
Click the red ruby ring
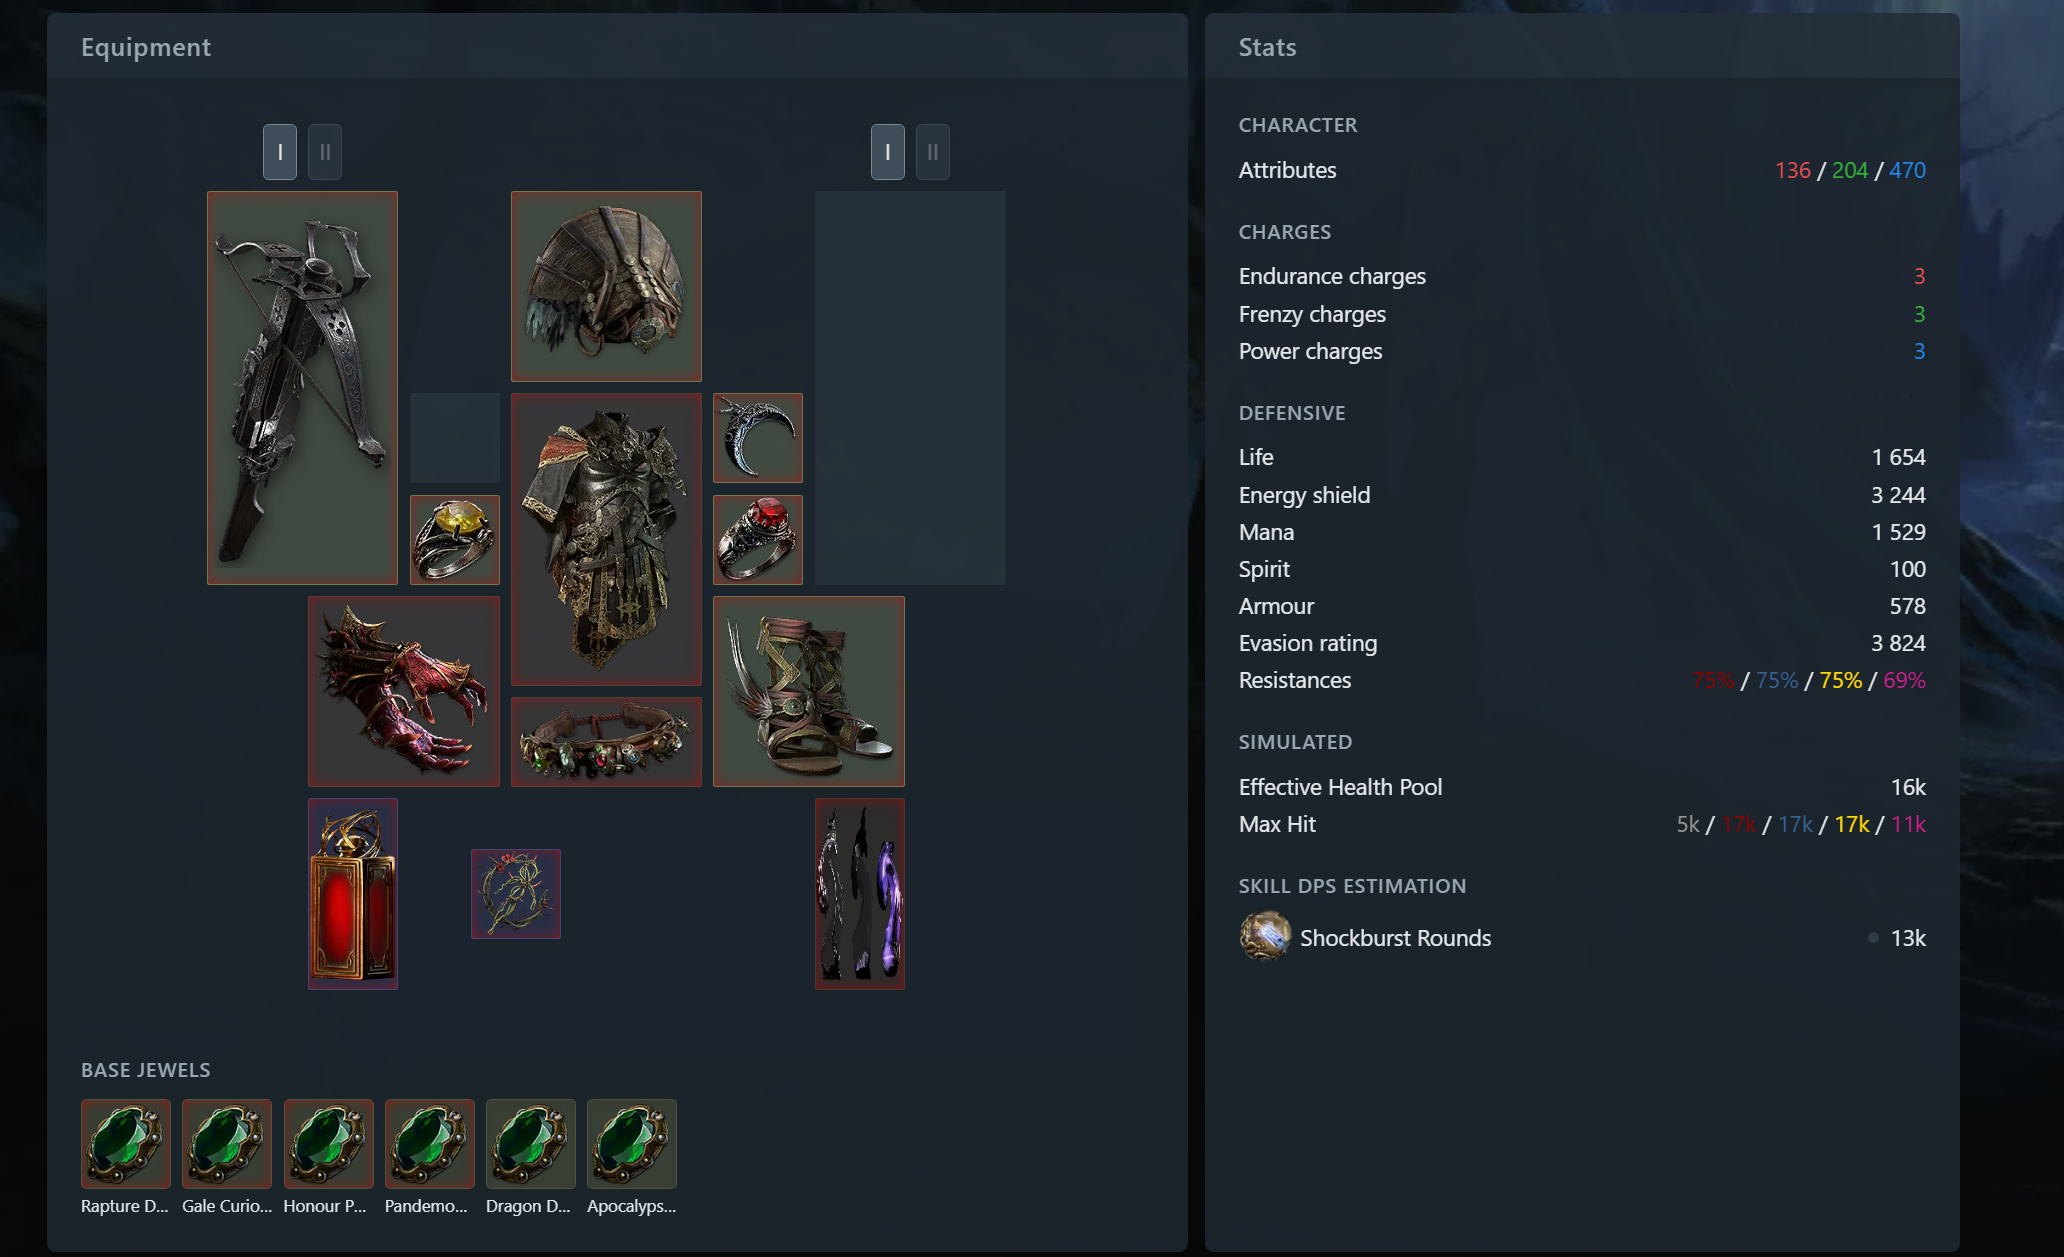tap(758, 540)
